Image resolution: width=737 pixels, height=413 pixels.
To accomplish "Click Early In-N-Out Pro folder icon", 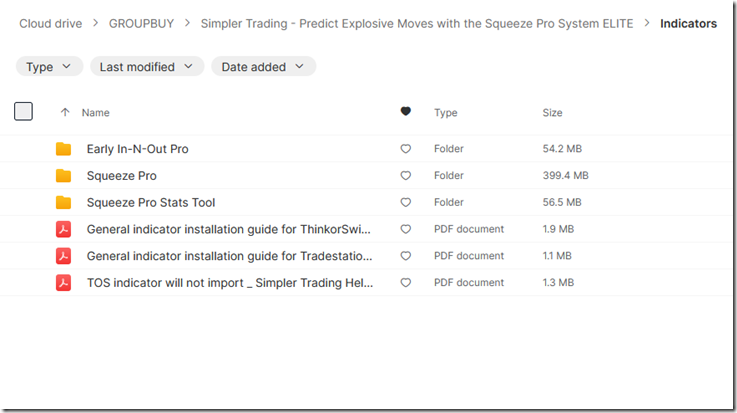I will point(63,149).
